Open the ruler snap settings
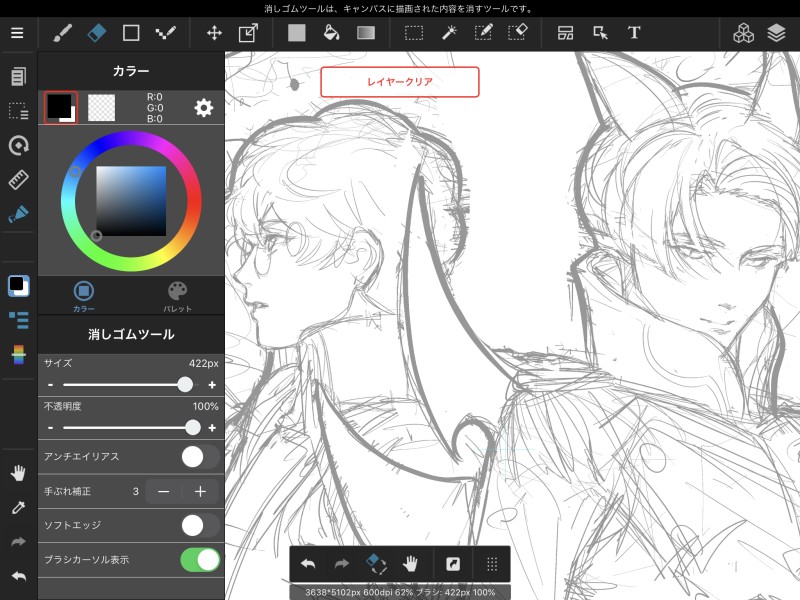The image size is (800, 600). click(x=18, y=180)
